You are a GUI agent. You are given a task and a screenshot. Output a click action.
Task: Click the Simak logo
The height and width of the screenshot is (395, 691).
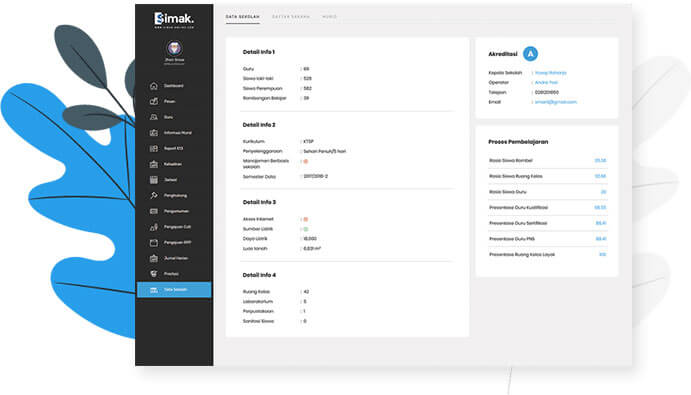point(174,19)
